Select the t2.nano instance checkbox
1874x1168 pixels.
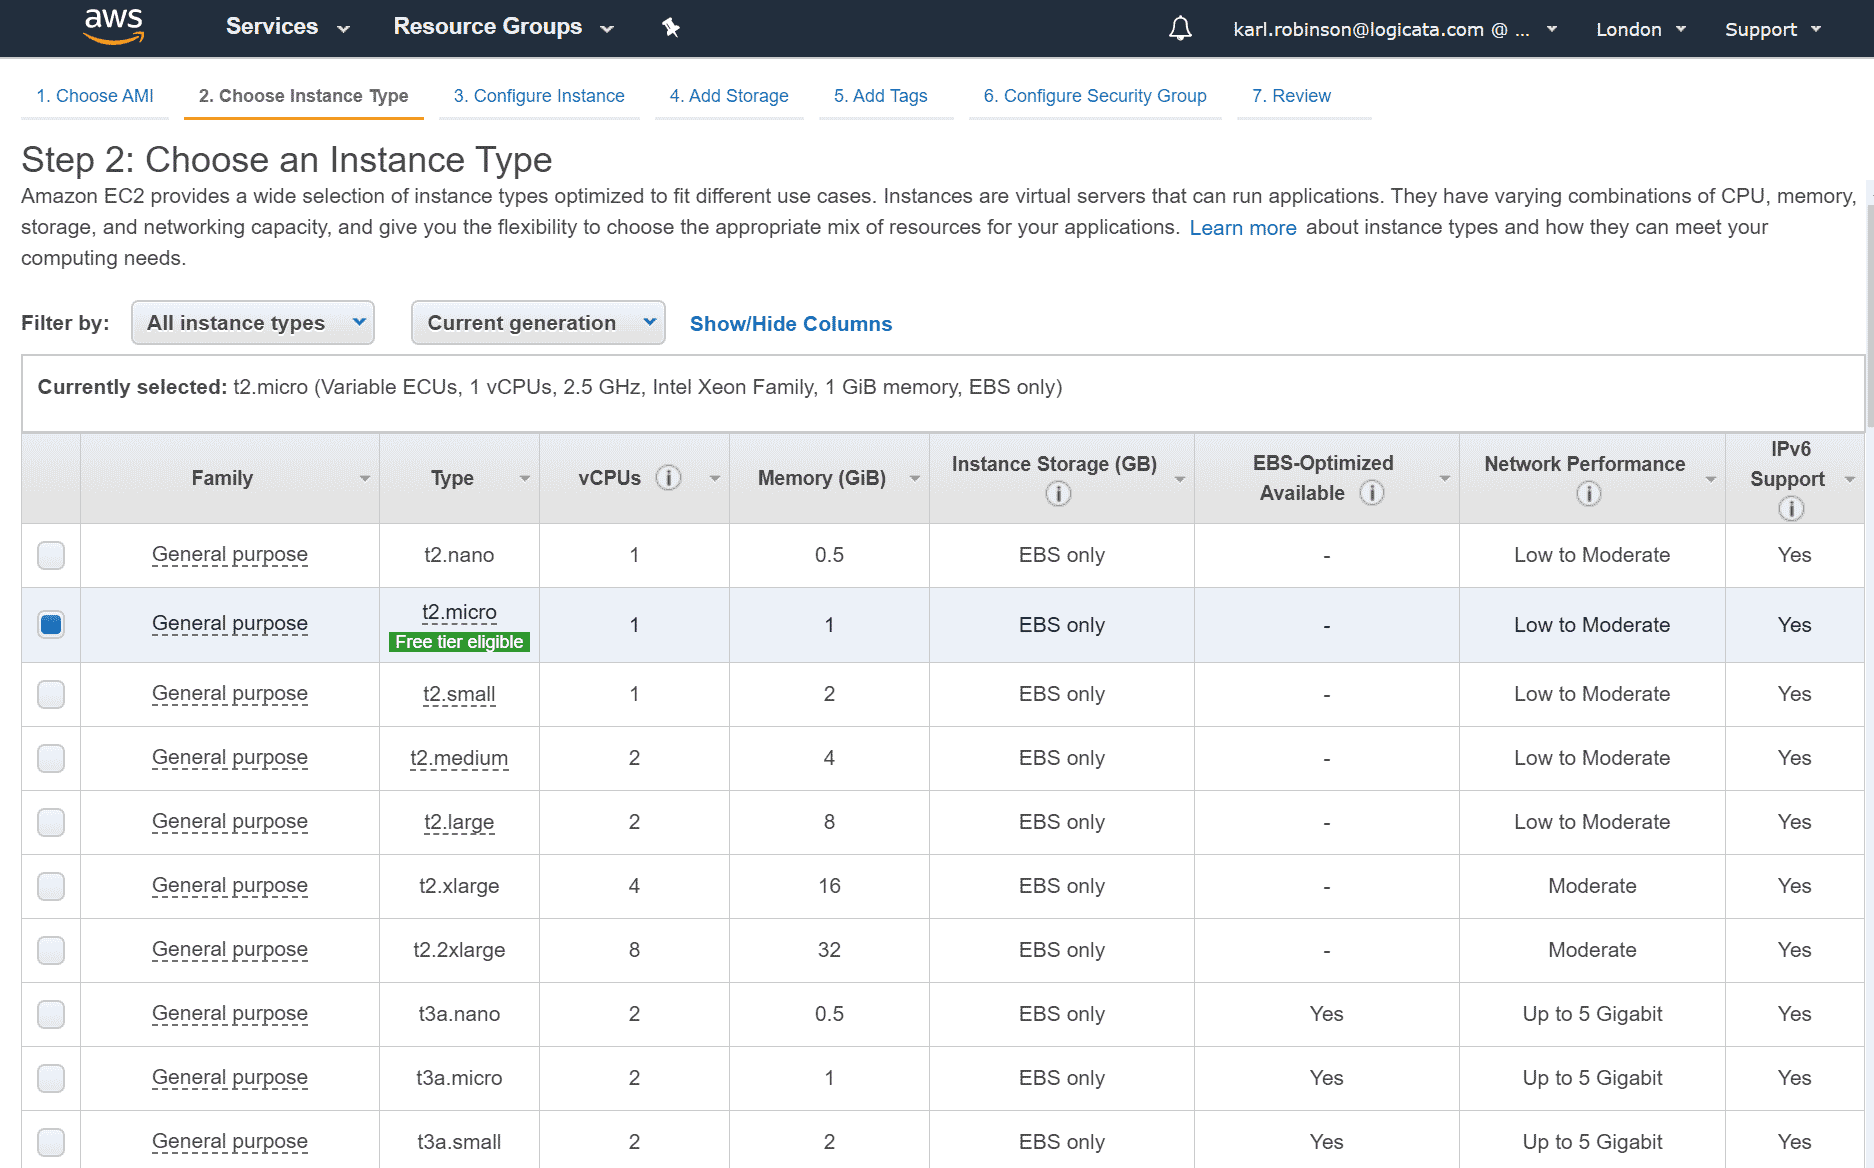click(x=51, y=555)
